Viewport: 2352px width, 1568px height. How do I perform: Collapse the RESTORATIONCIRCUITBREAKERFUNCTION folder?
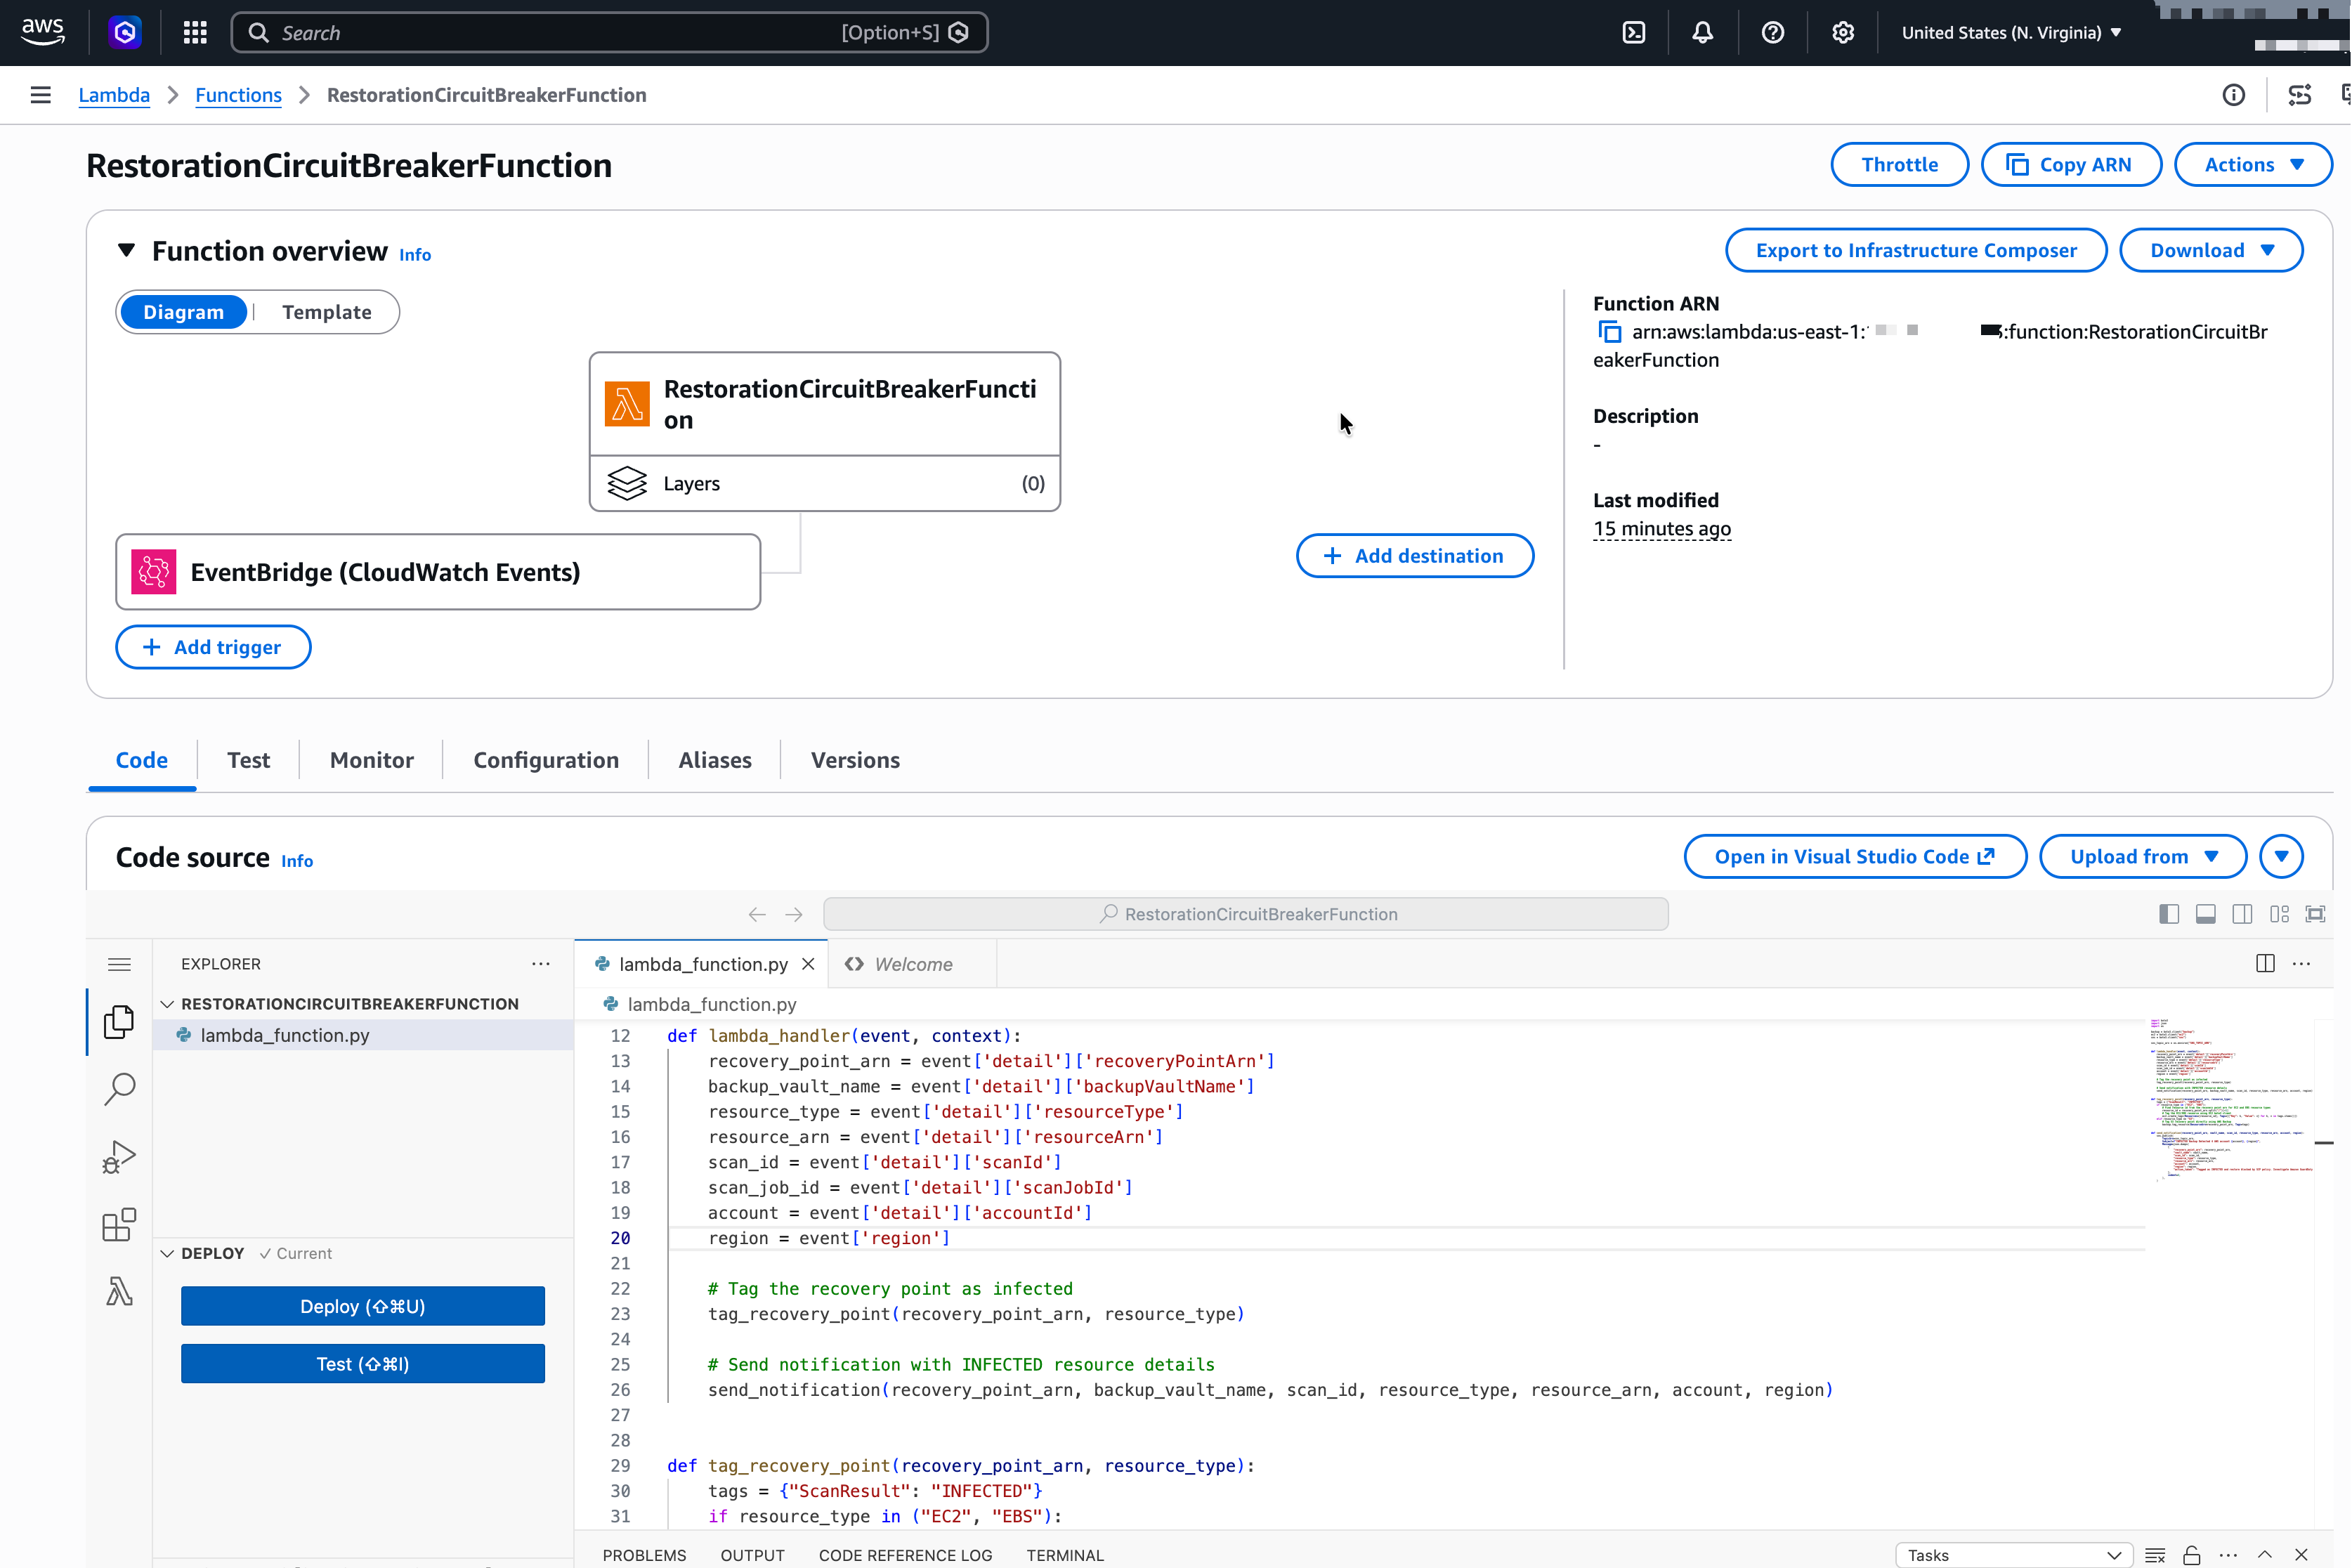167,1003
